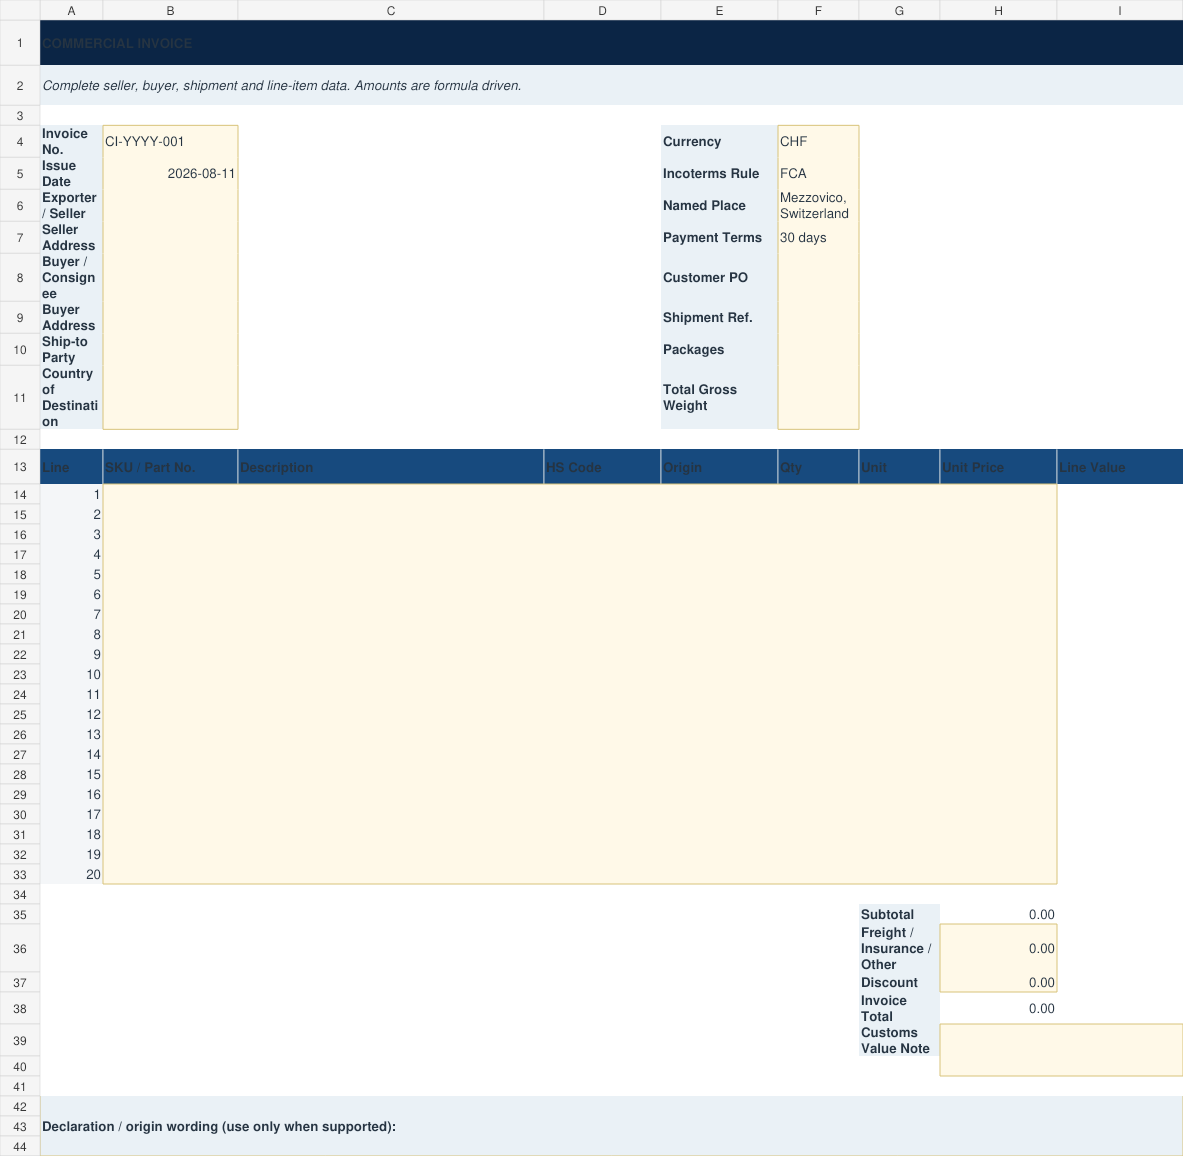Select the Description cell for line 5
This screenshot has width=1183, height=1156.
pyautogui.click(x=391, y=575)
